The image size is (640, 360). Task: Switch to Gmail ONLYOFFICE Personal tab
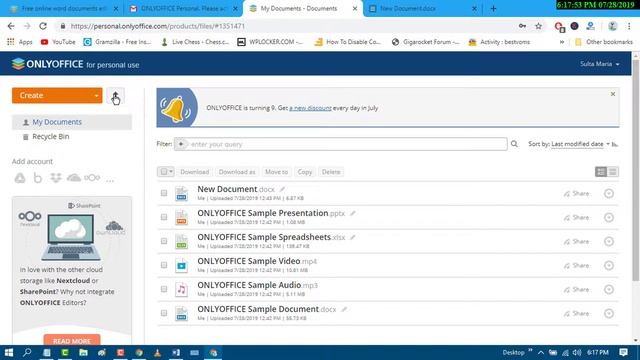[183, 9]
